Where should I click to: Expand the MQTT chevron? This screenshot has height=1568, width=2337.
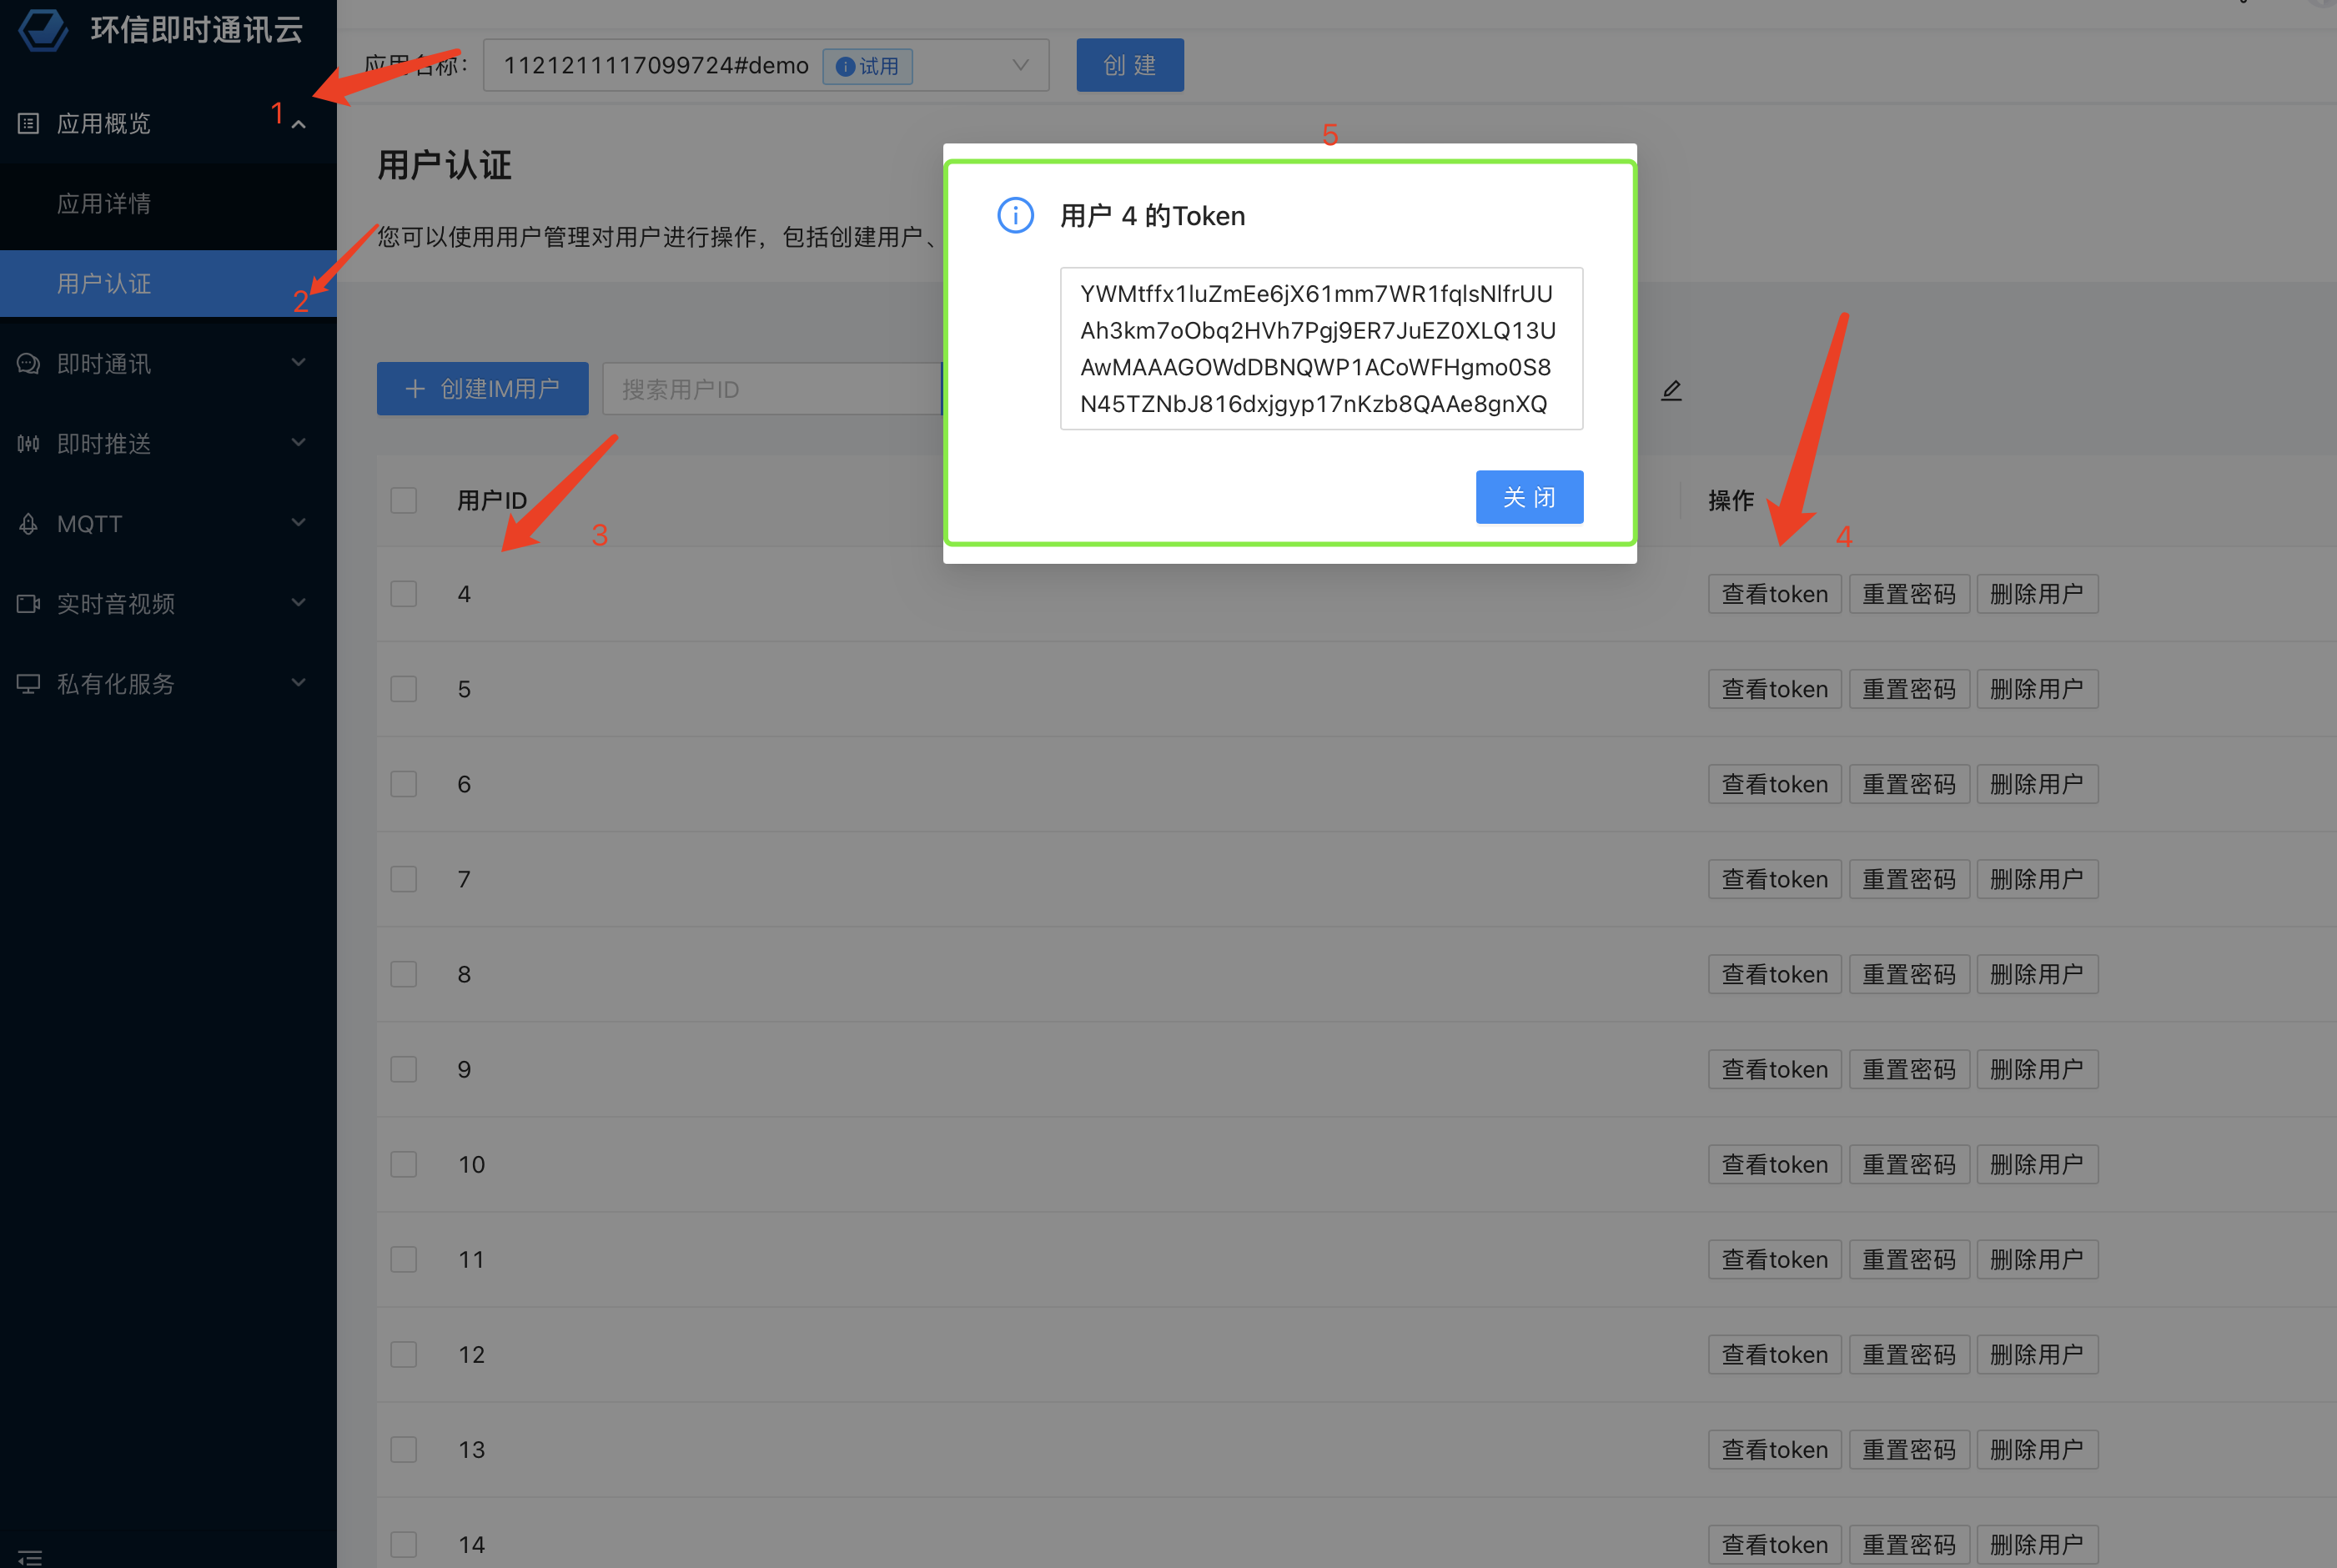[298, 522]
